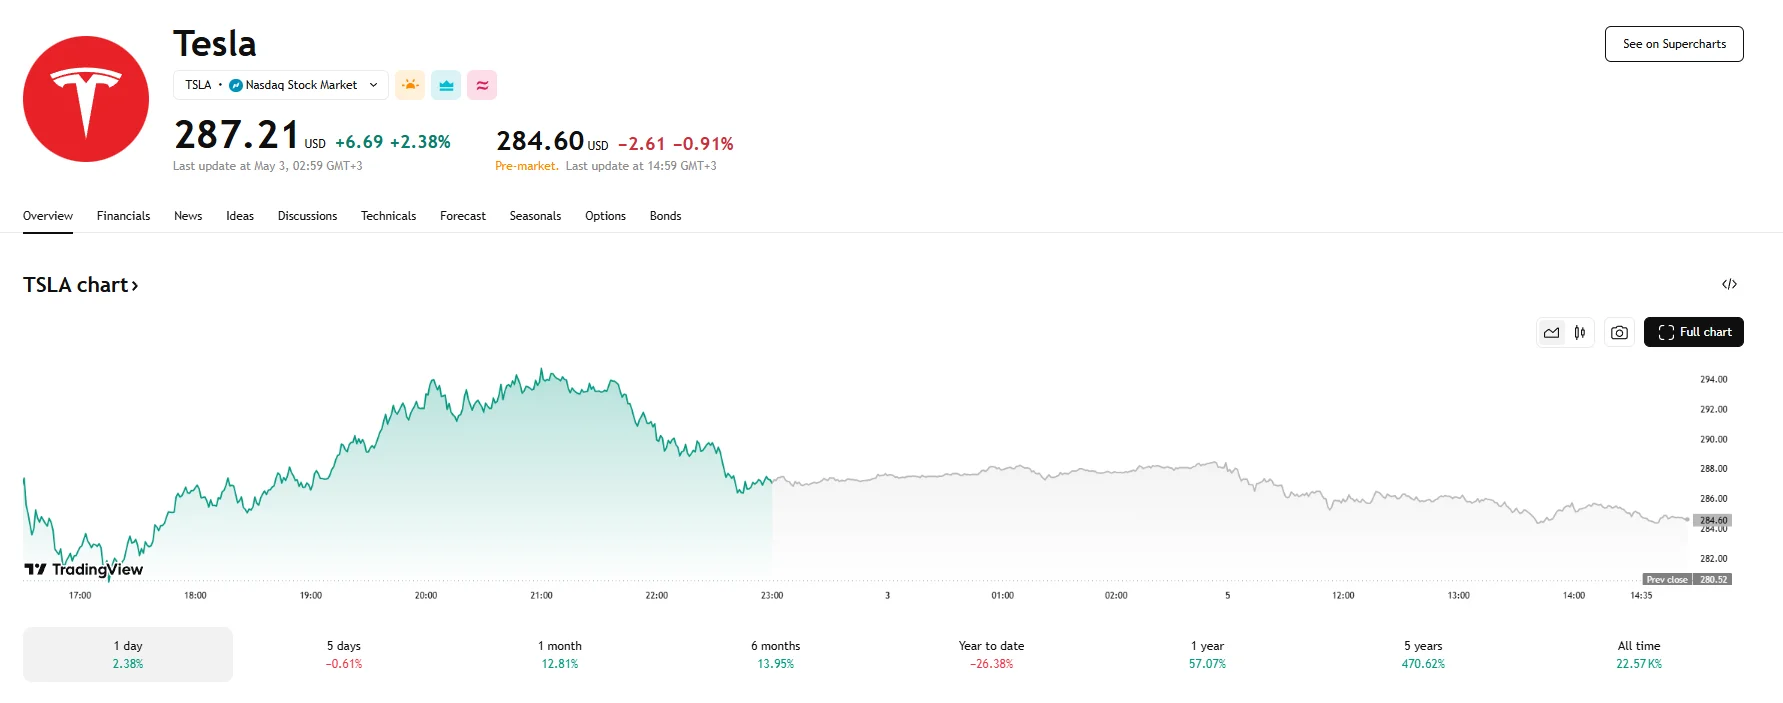This screenshot has width=1783, height=703.
Task: Select the All time range
Action: (1639, 654)
